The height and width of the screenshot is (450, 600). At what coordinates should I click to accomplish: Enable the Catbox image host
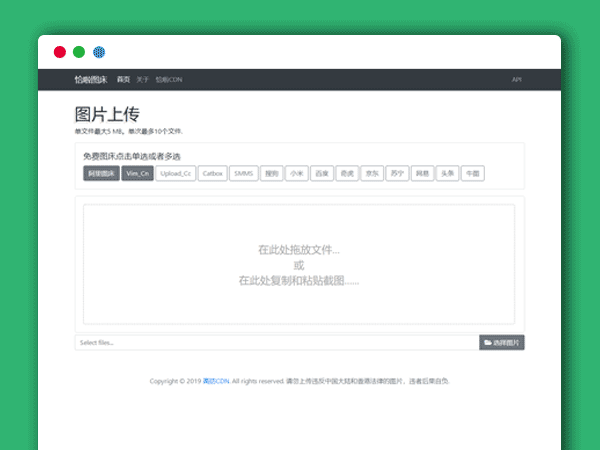(x=213, y=173)
